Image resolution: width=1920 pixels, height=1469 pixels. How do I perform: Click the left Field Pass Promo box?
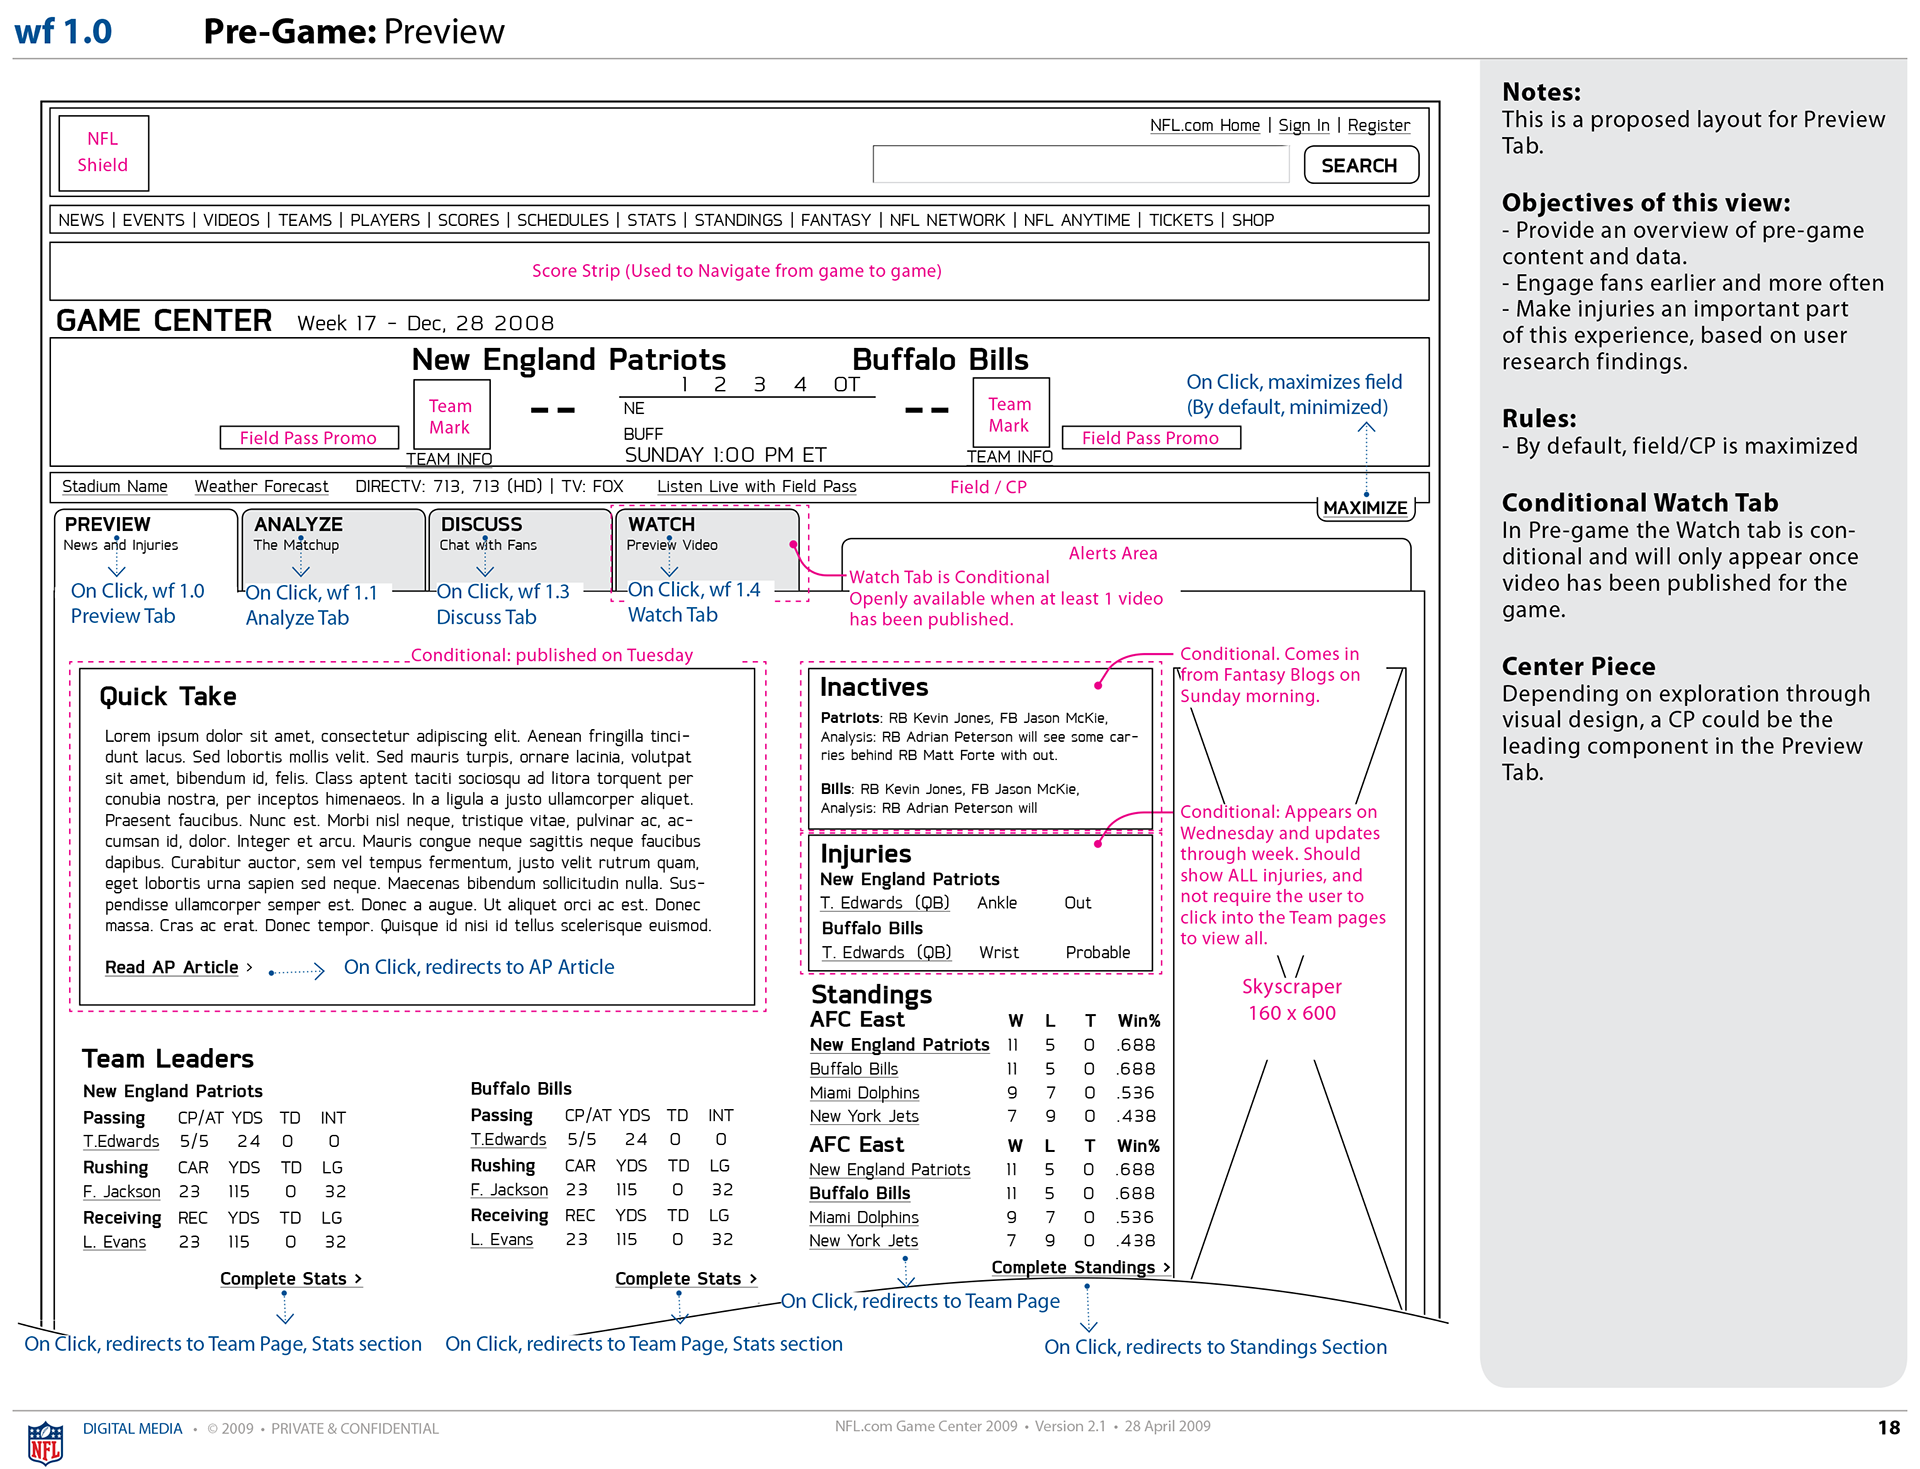tap(309, 438)
